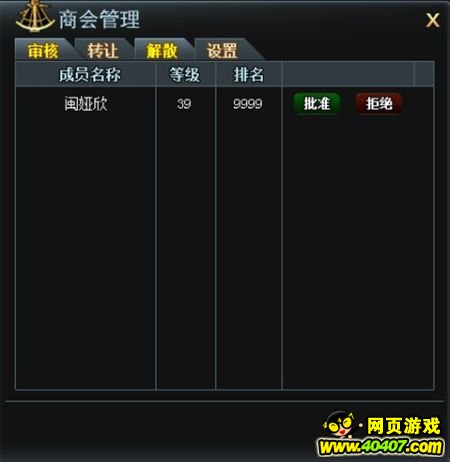The height and width of the screenshot is (462, 450).
Task: Approve applicant with green 批准 button
Action: pos(317,104)
